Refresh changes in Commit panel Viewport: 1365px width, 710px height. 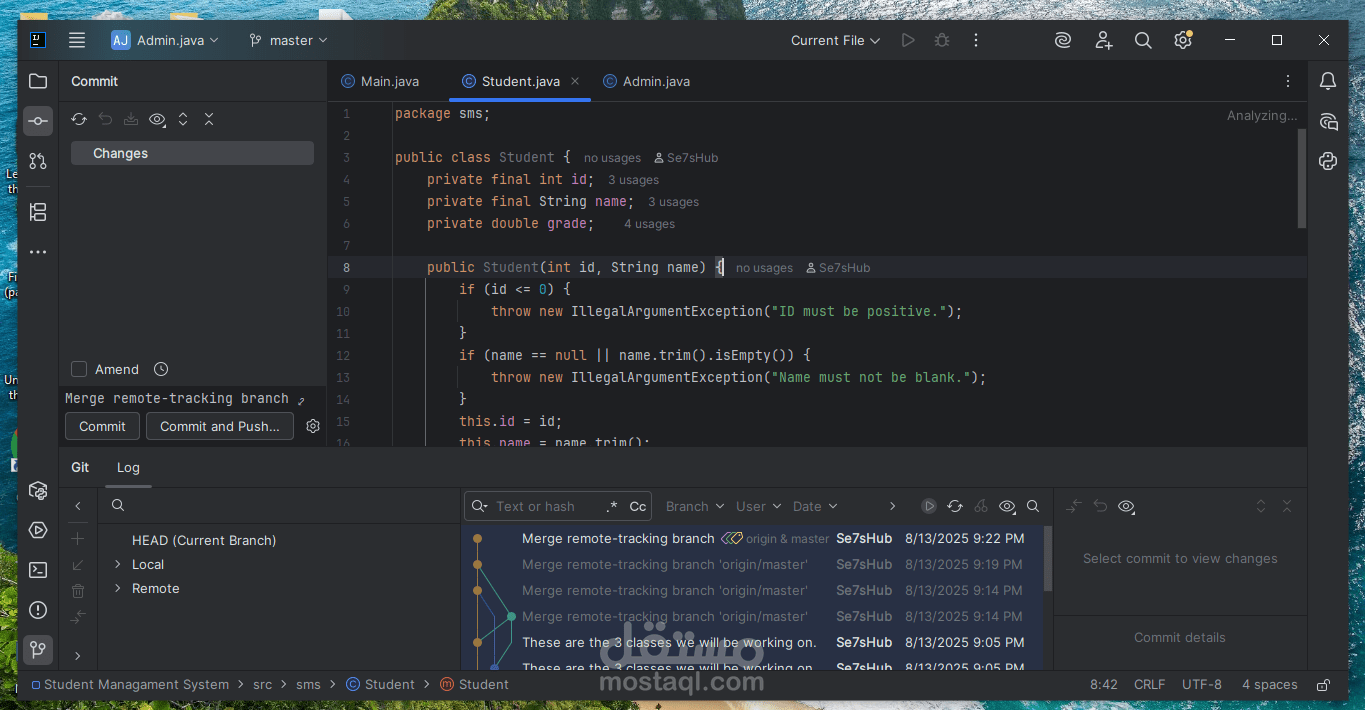[79, 119]
